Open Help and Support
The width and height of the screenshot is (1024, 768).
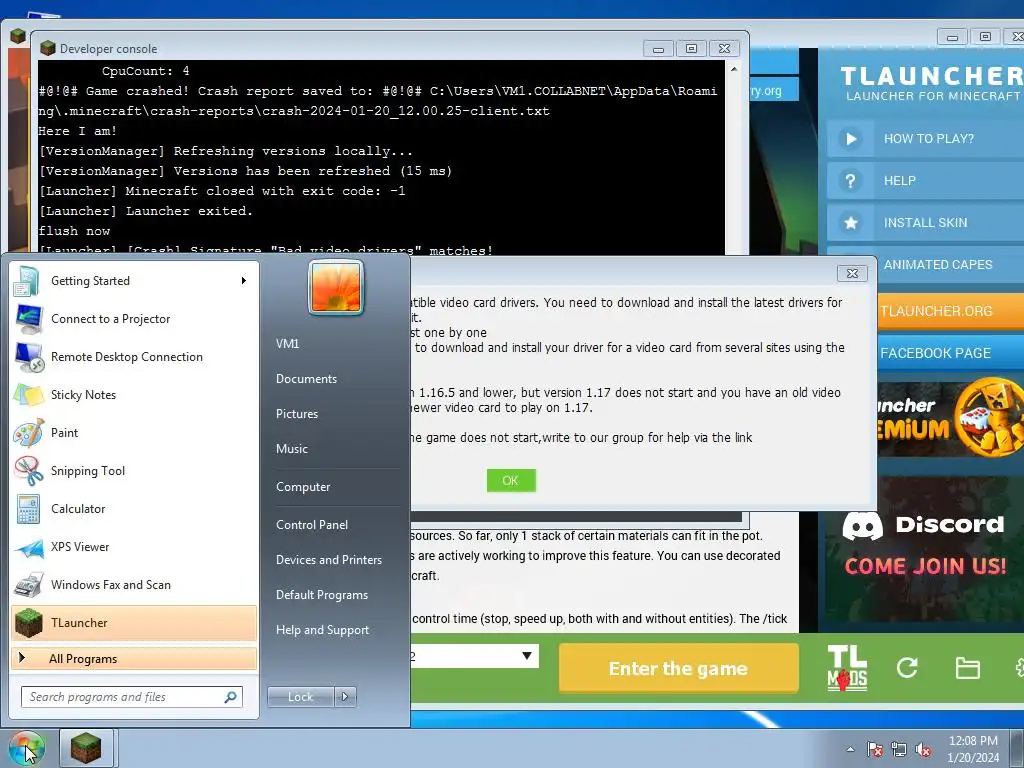(x=322, y=630)
